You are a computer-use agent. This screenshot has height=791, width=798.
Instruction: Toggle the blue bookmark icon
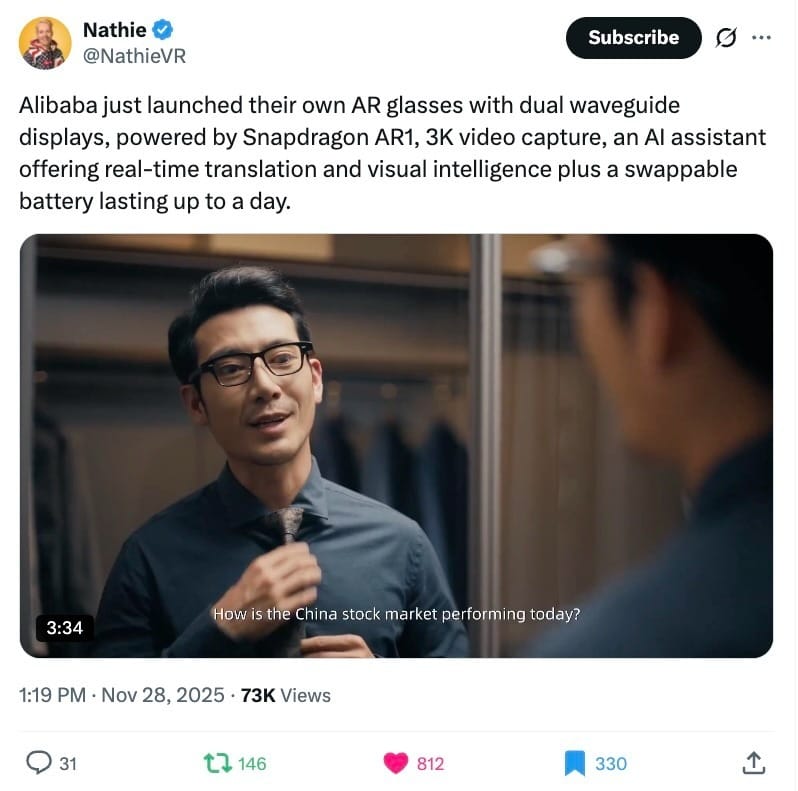[x=575, y=763]
